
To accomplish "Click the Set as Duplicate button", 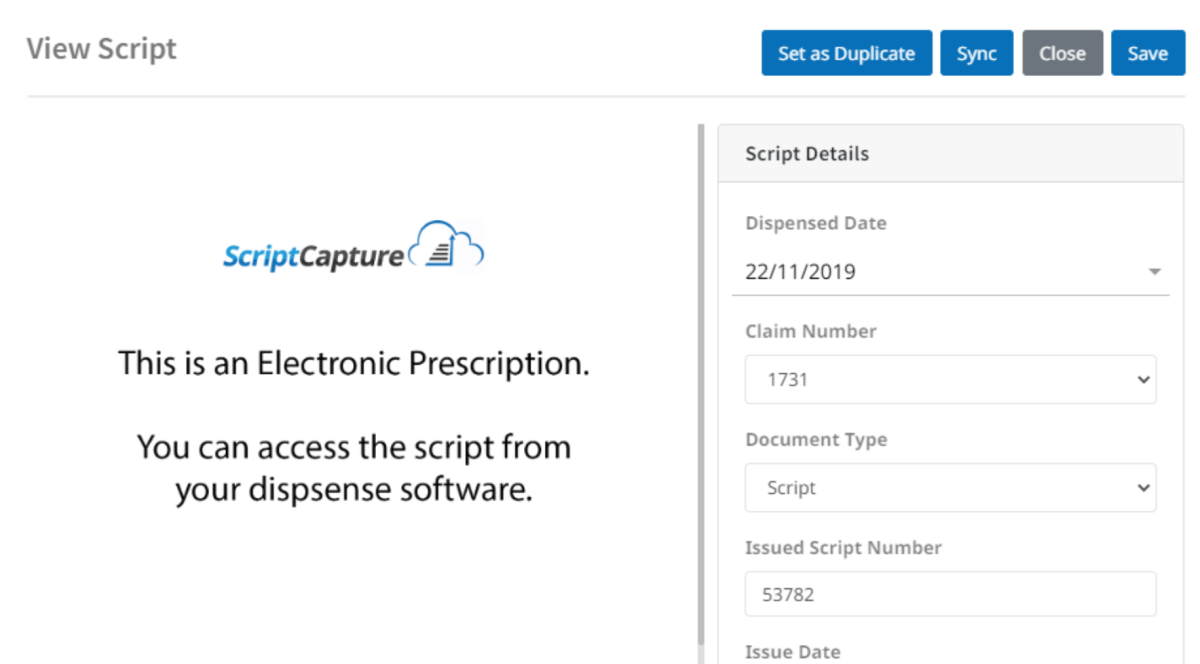I will (846, 52).
